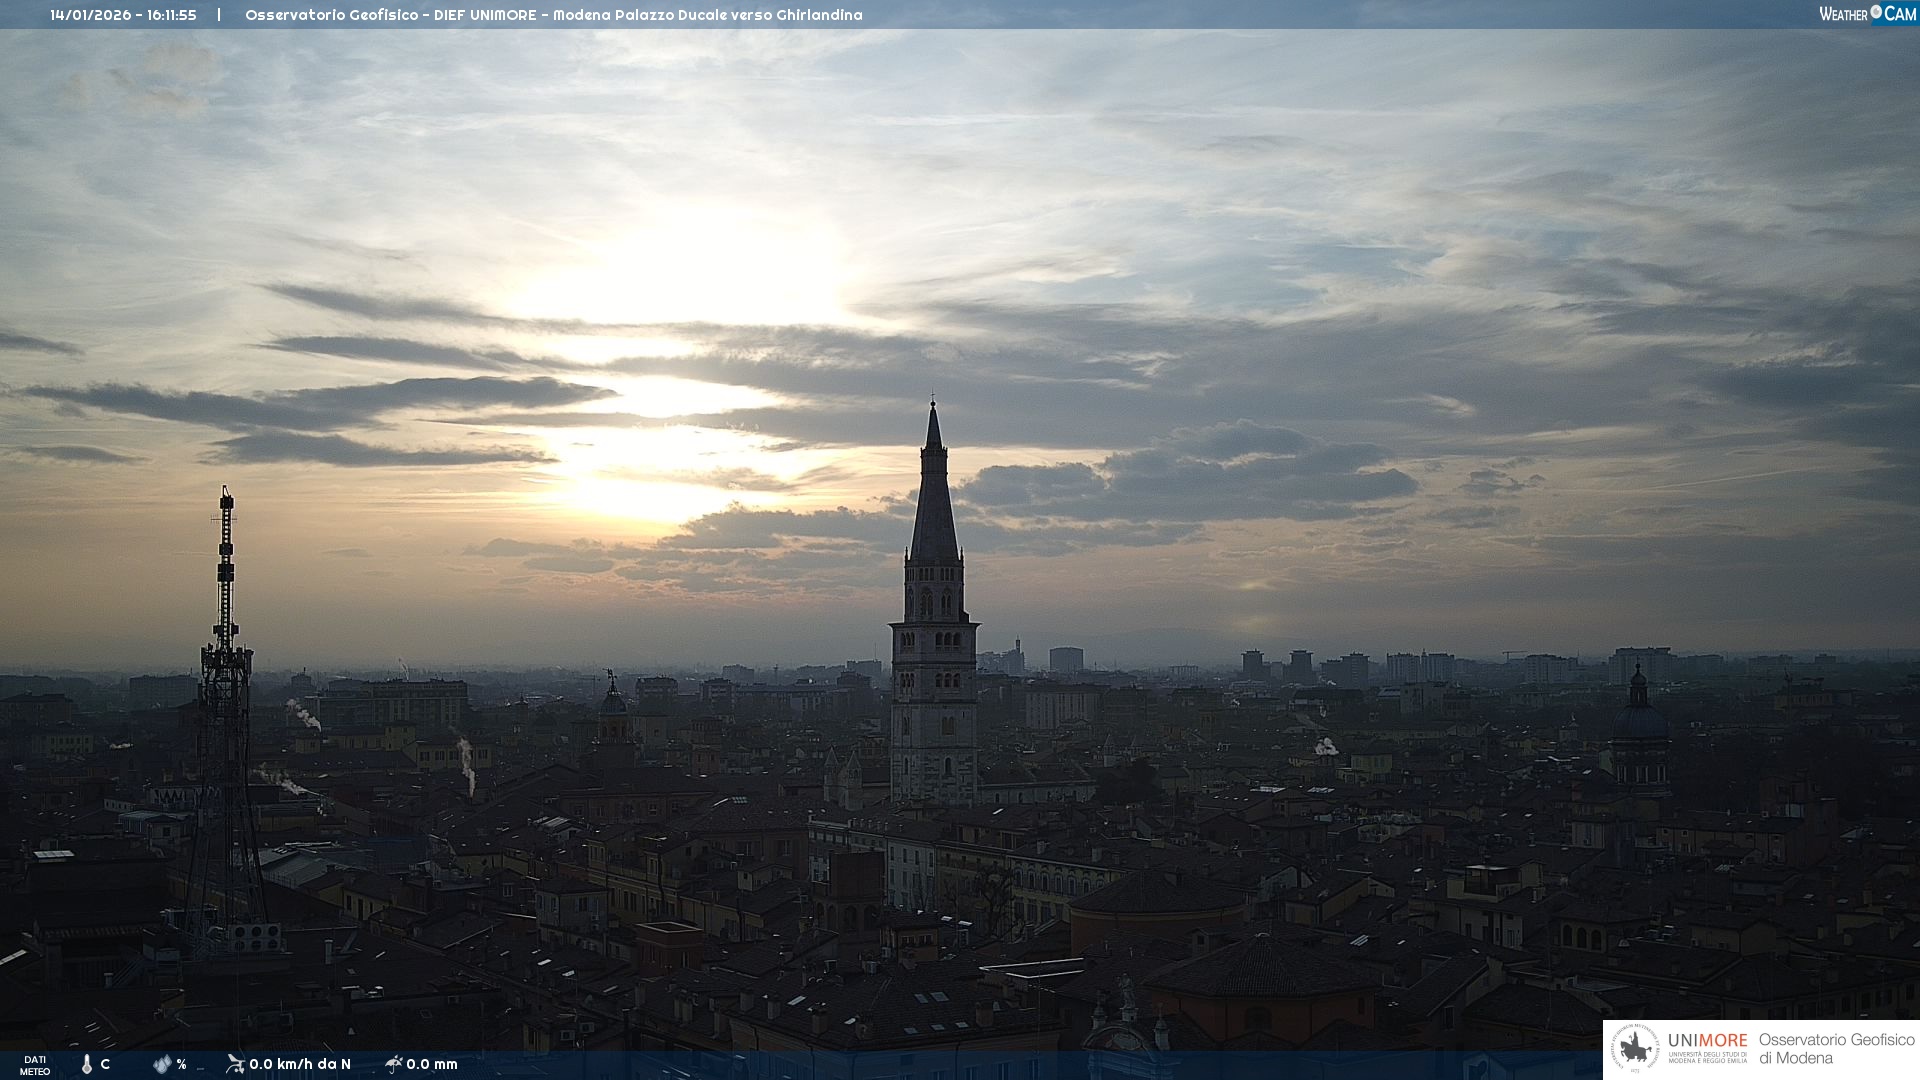Click the UNIMORE wordmark text
1920x1080 pixels.
tap(1707, 1041)
